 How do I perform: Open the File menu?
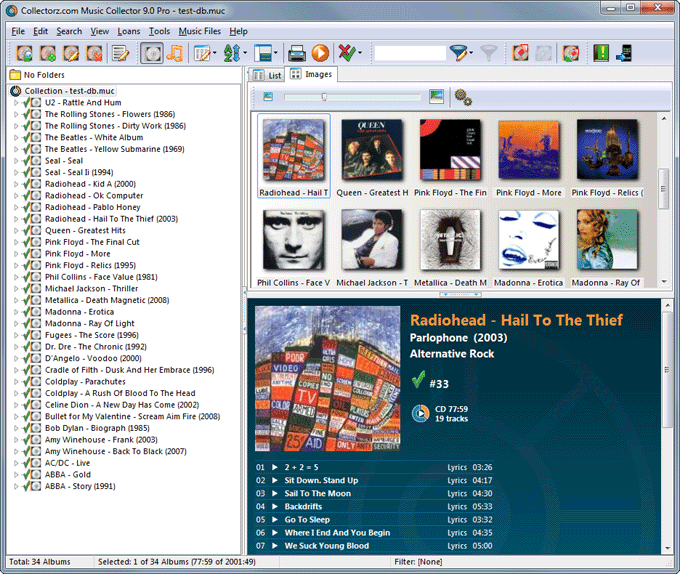pos(18,31)
